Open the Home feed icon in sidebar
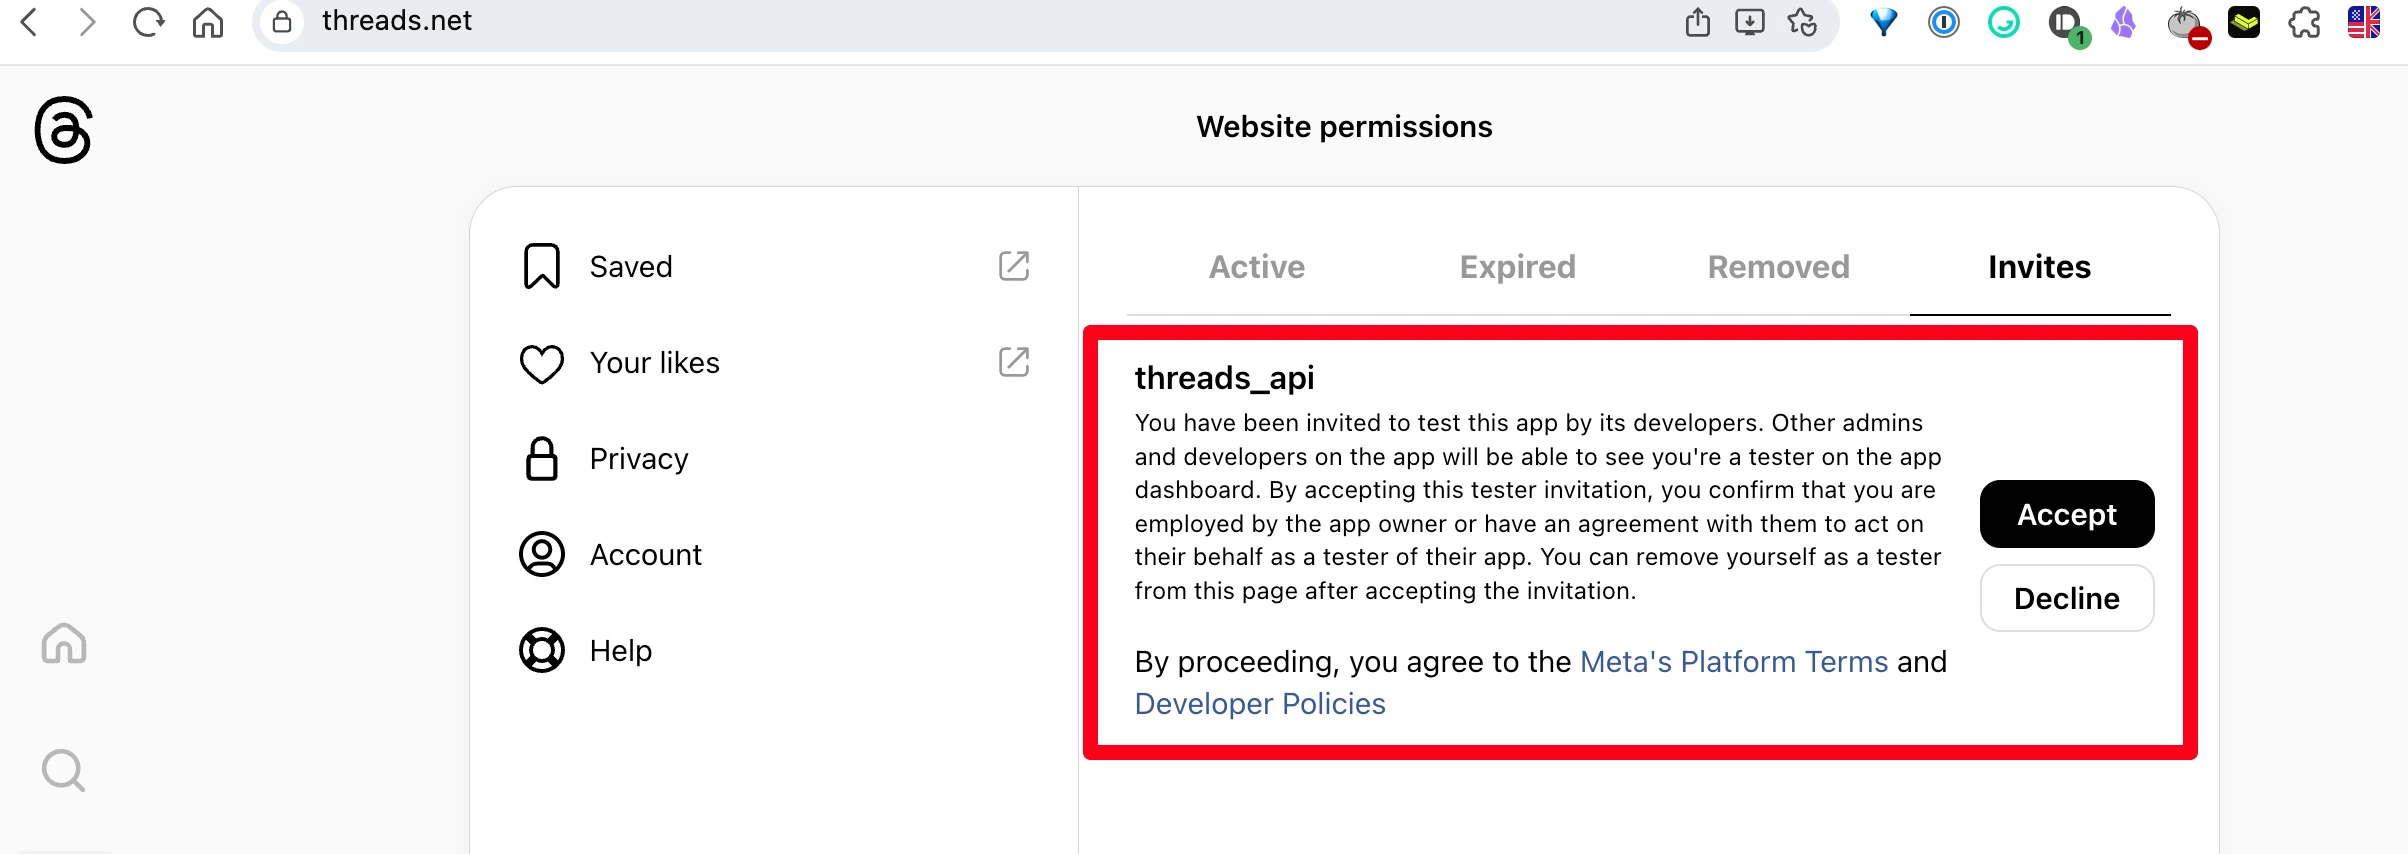This screenshot has height=854, width=2408. [64, 643]
